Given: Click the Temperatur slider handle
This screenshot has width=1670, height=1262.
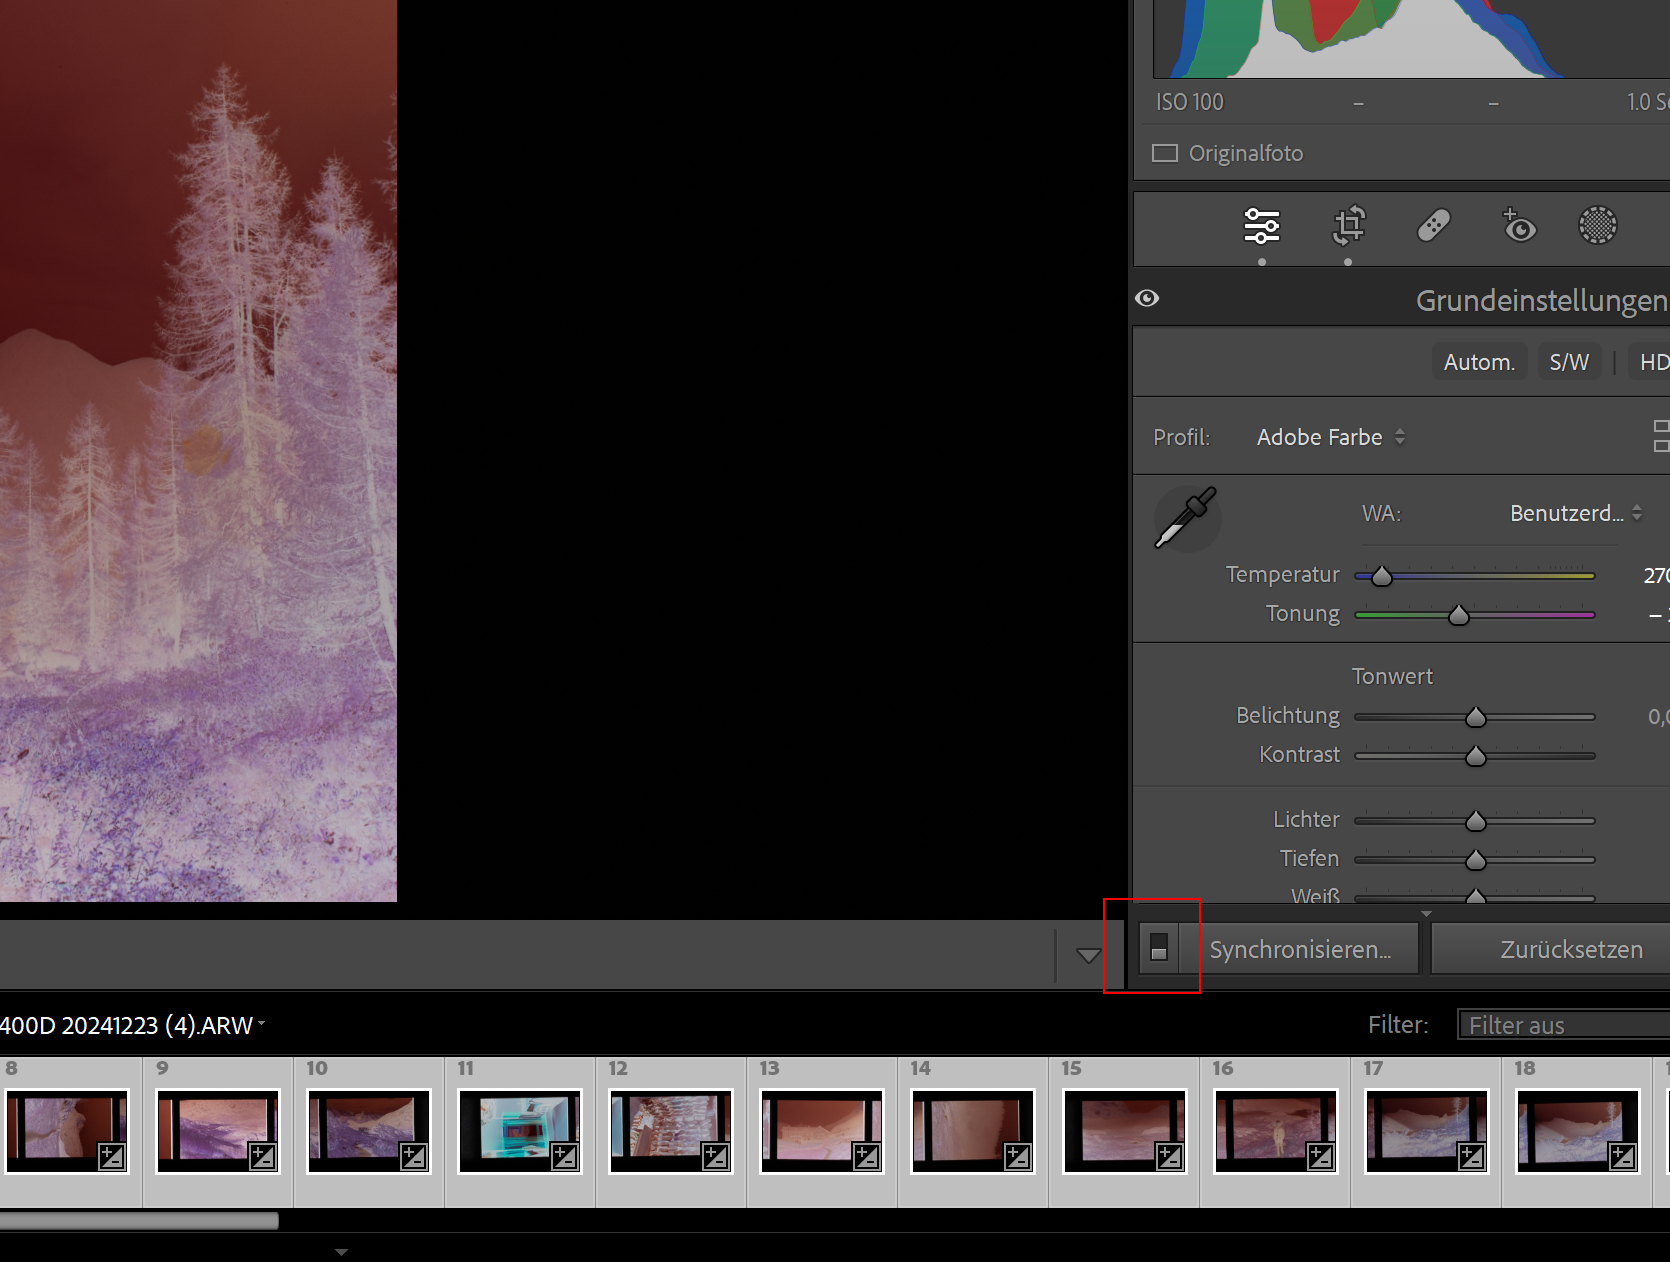Looking at the screenshot, I should click(x=1382, y=576).
